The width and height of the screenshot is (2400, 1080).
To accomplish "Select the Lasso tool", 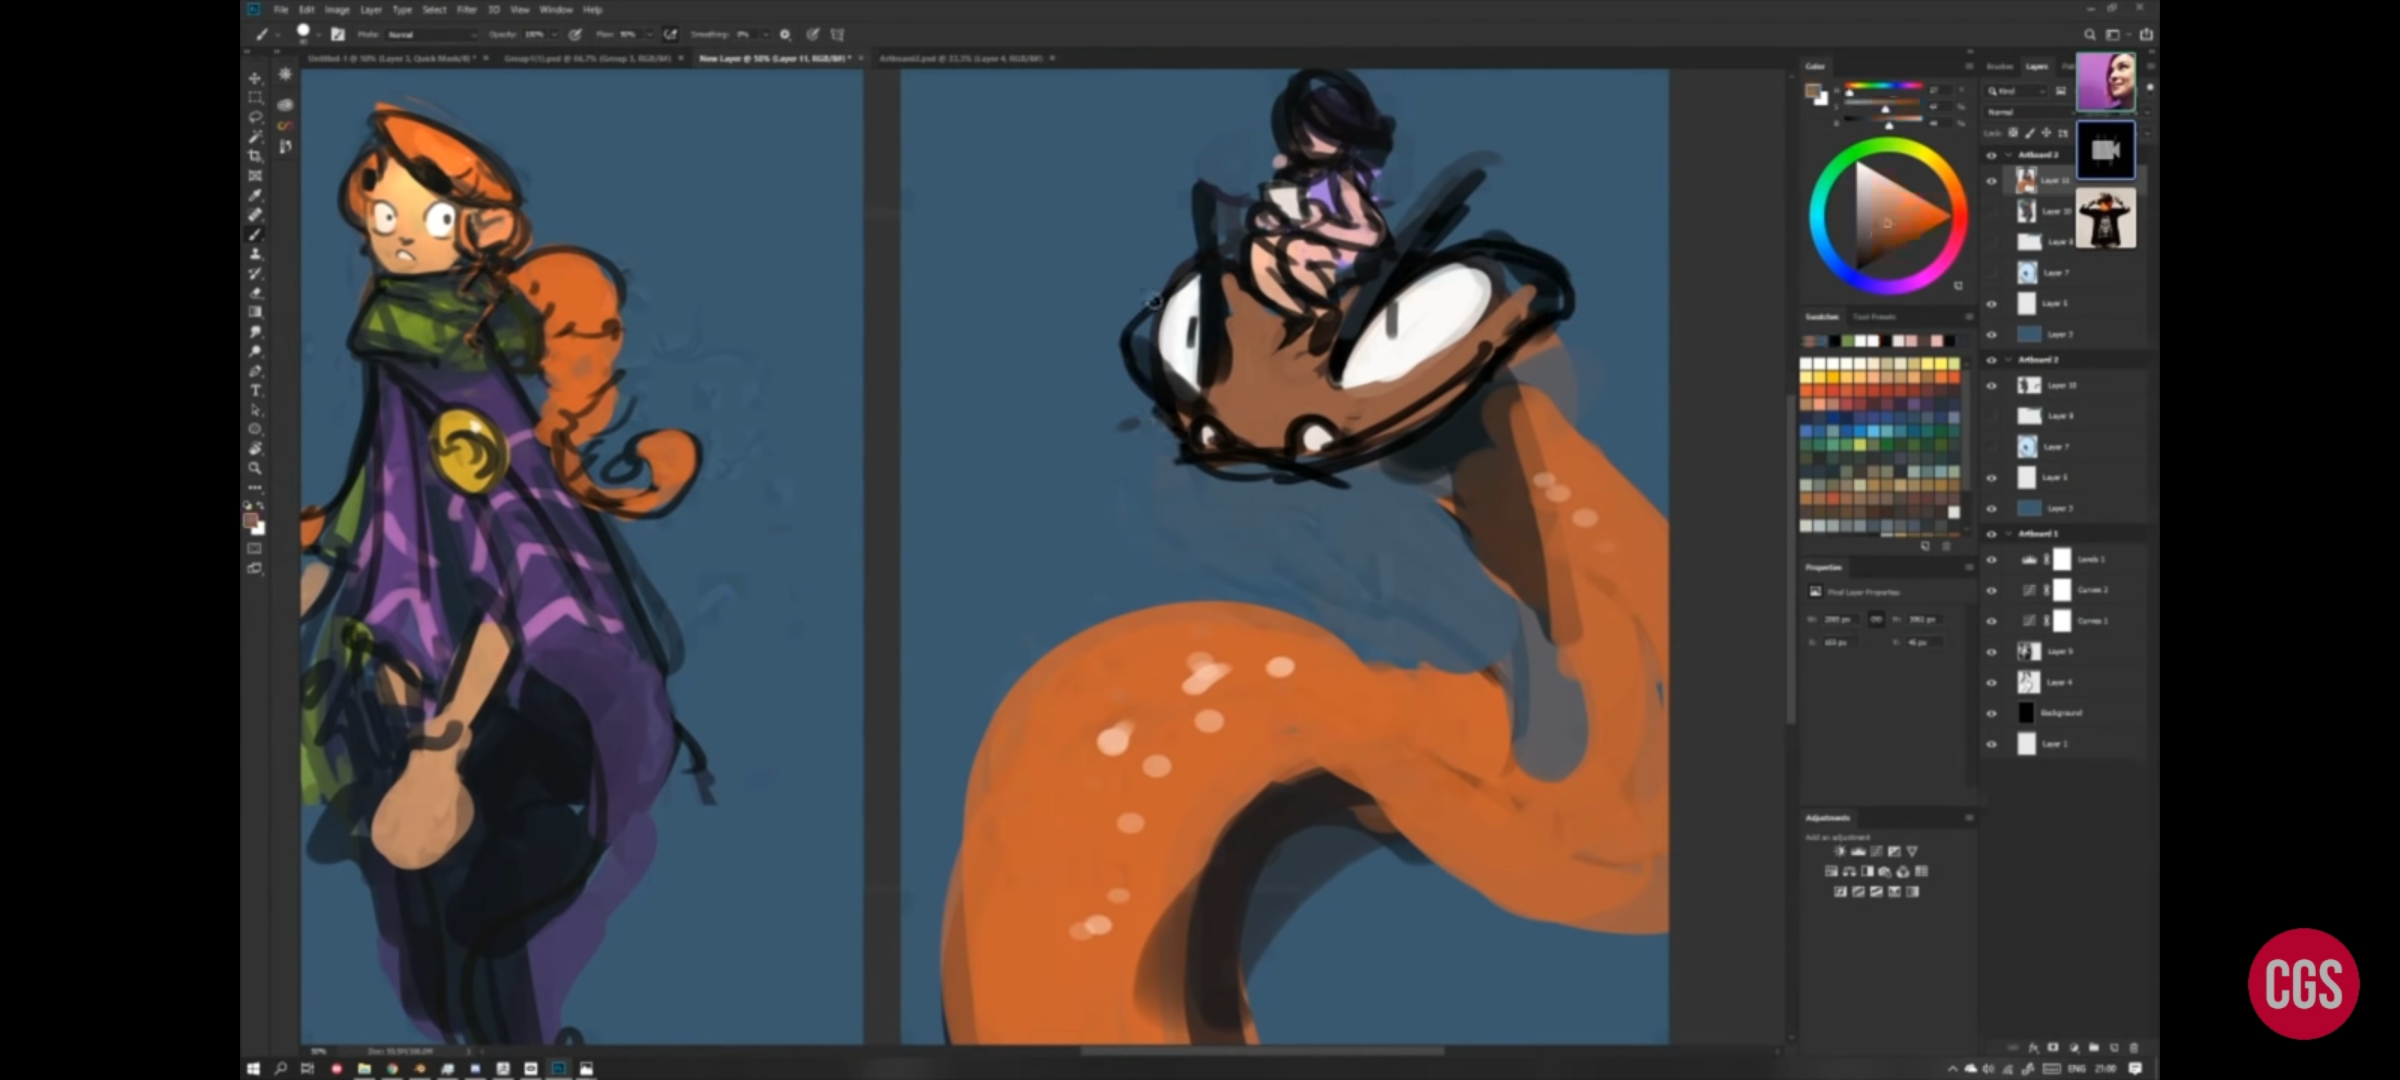I will 255,117.
